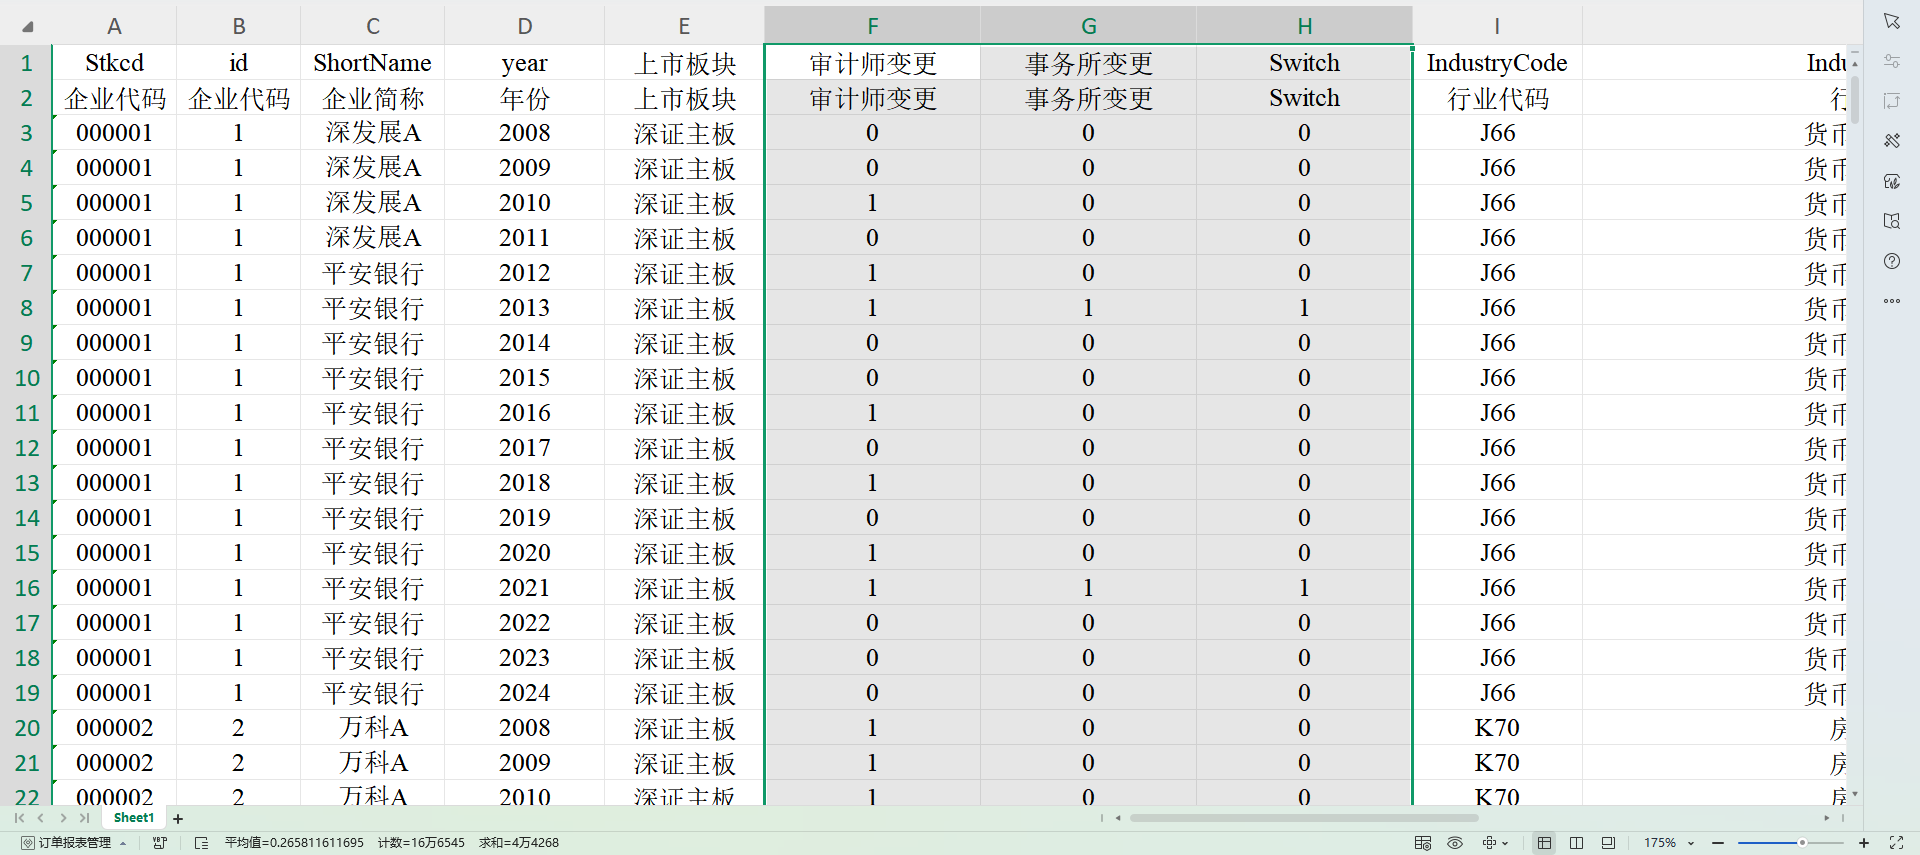Open the help question mark icon
This screenshot has height=855, width=1920.
(1891, 261)
